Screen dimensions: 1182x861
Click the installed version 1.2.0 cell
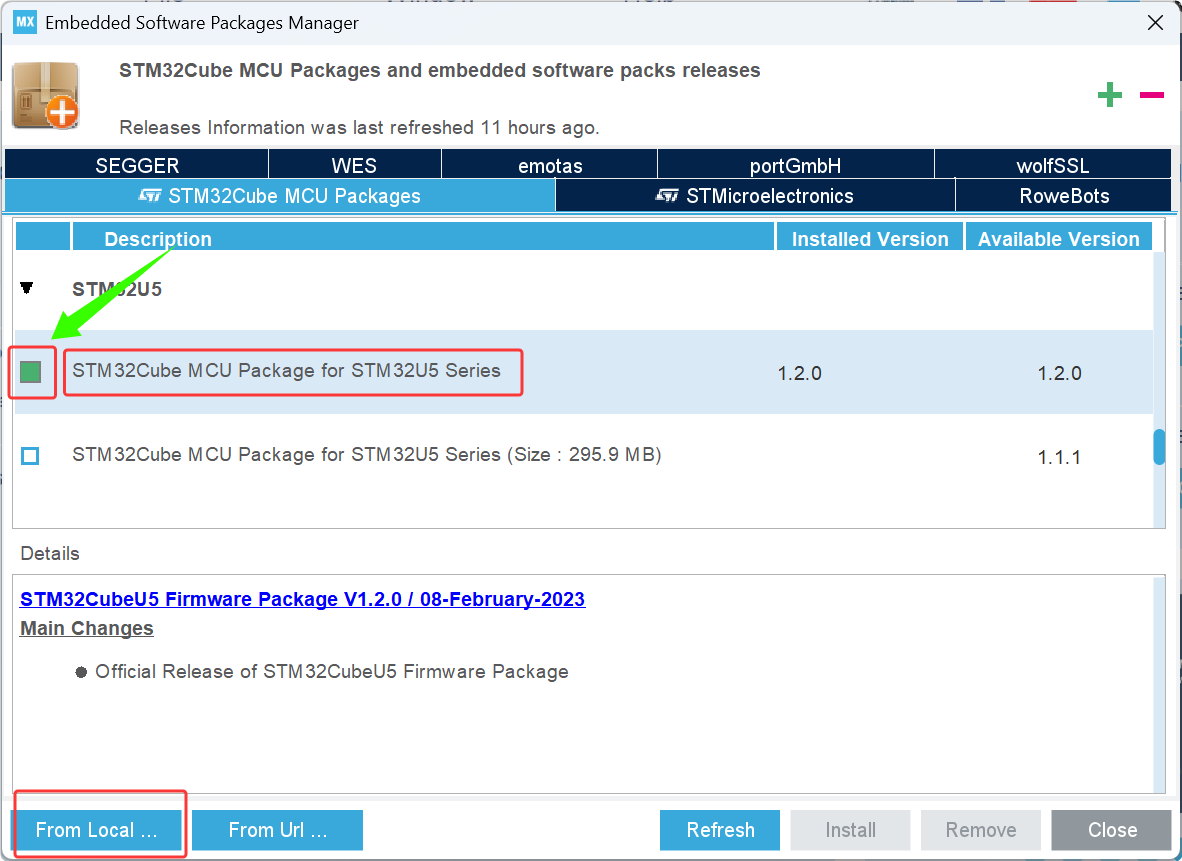[x=800, y=373]
